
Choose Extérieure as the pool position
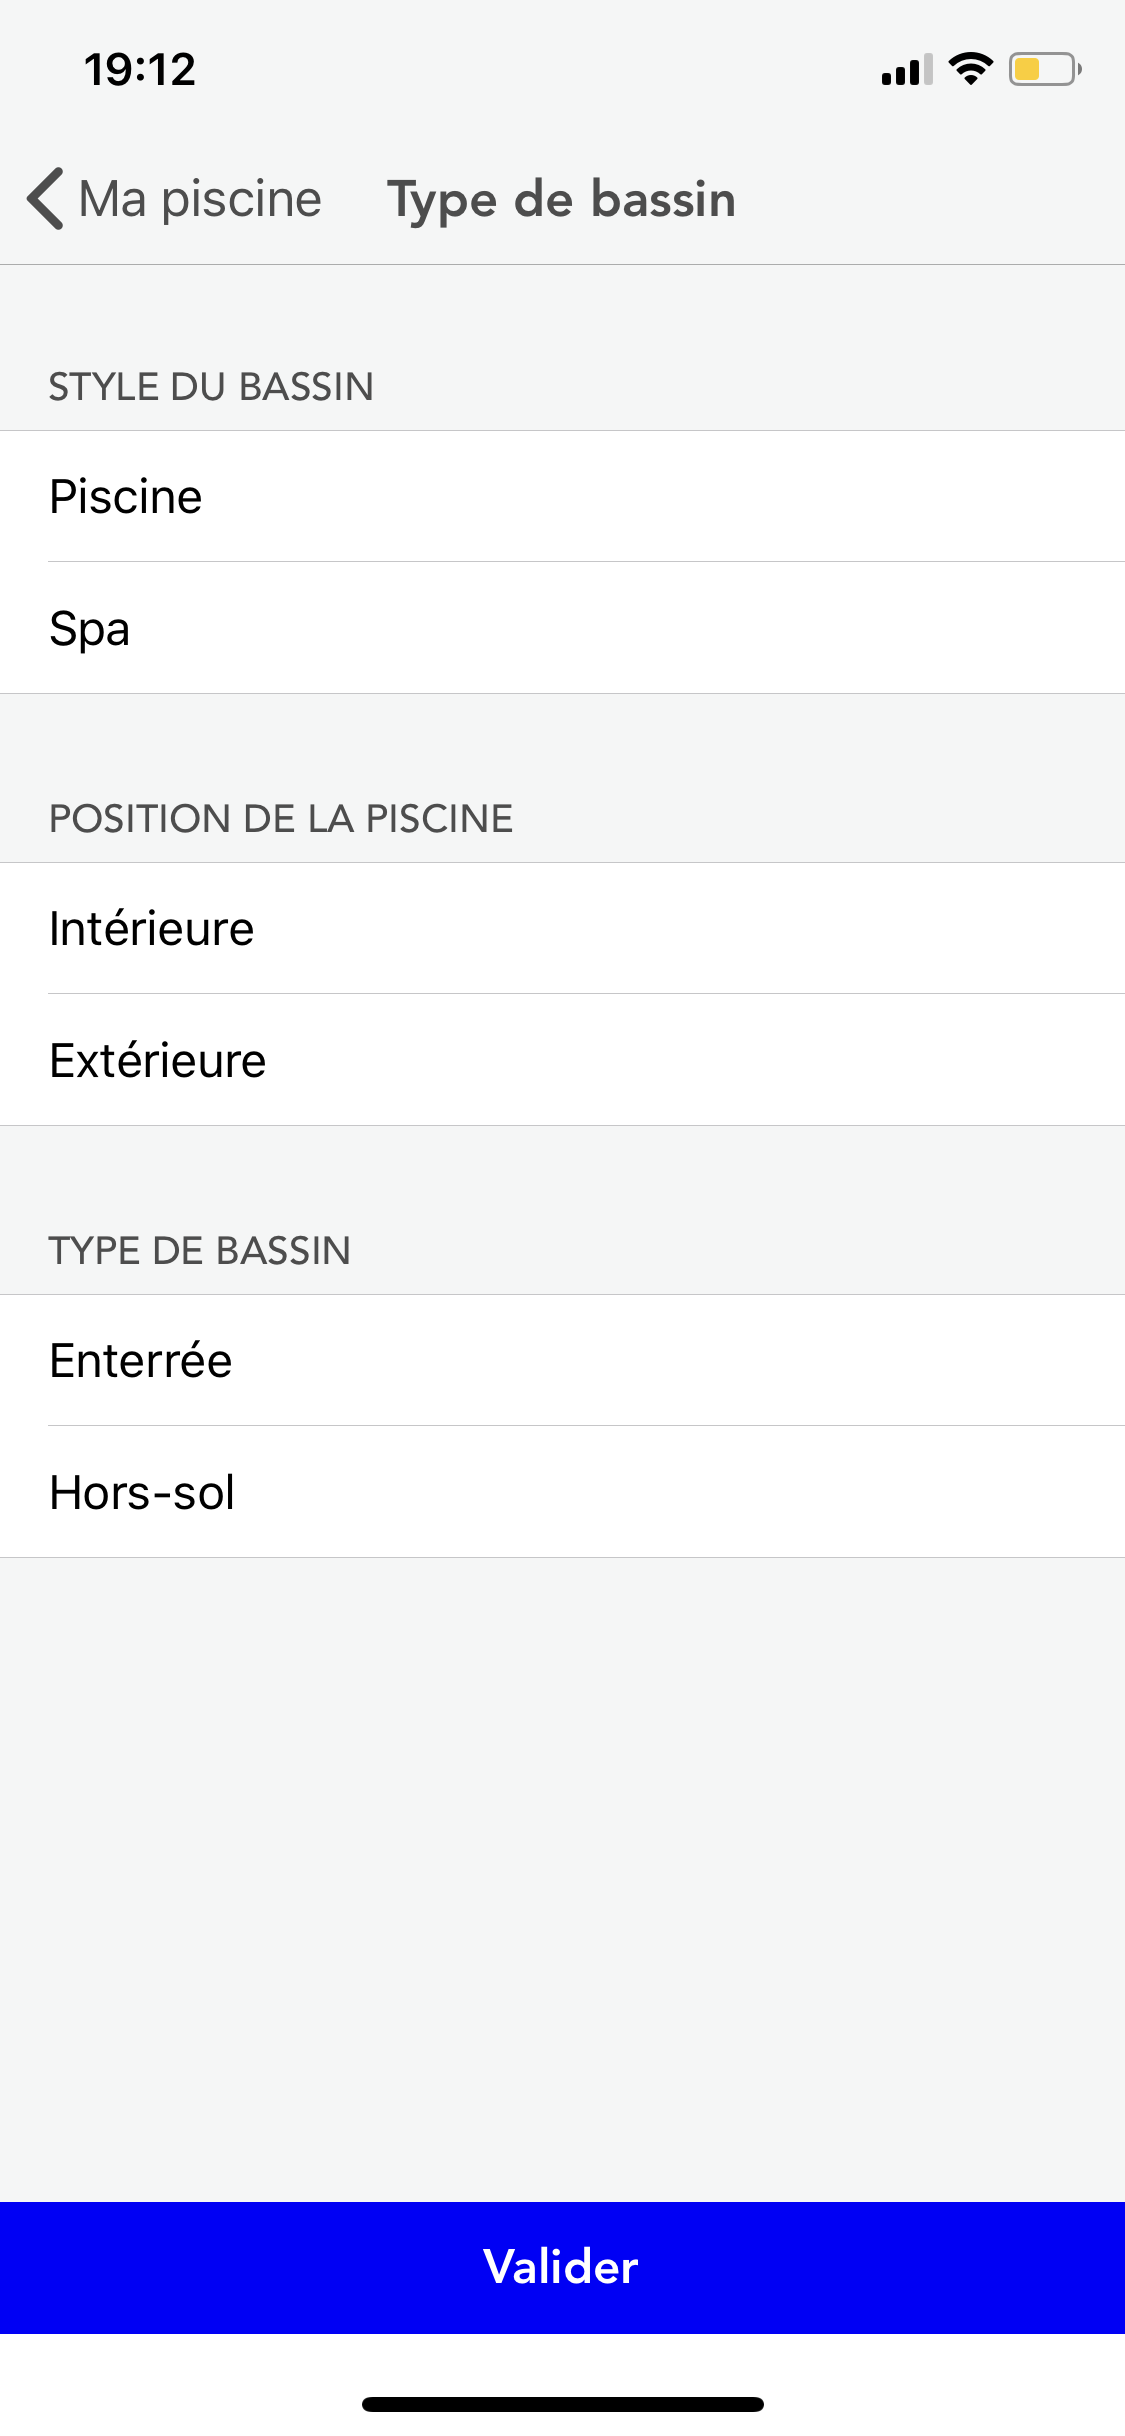[x=562, y=1061]
